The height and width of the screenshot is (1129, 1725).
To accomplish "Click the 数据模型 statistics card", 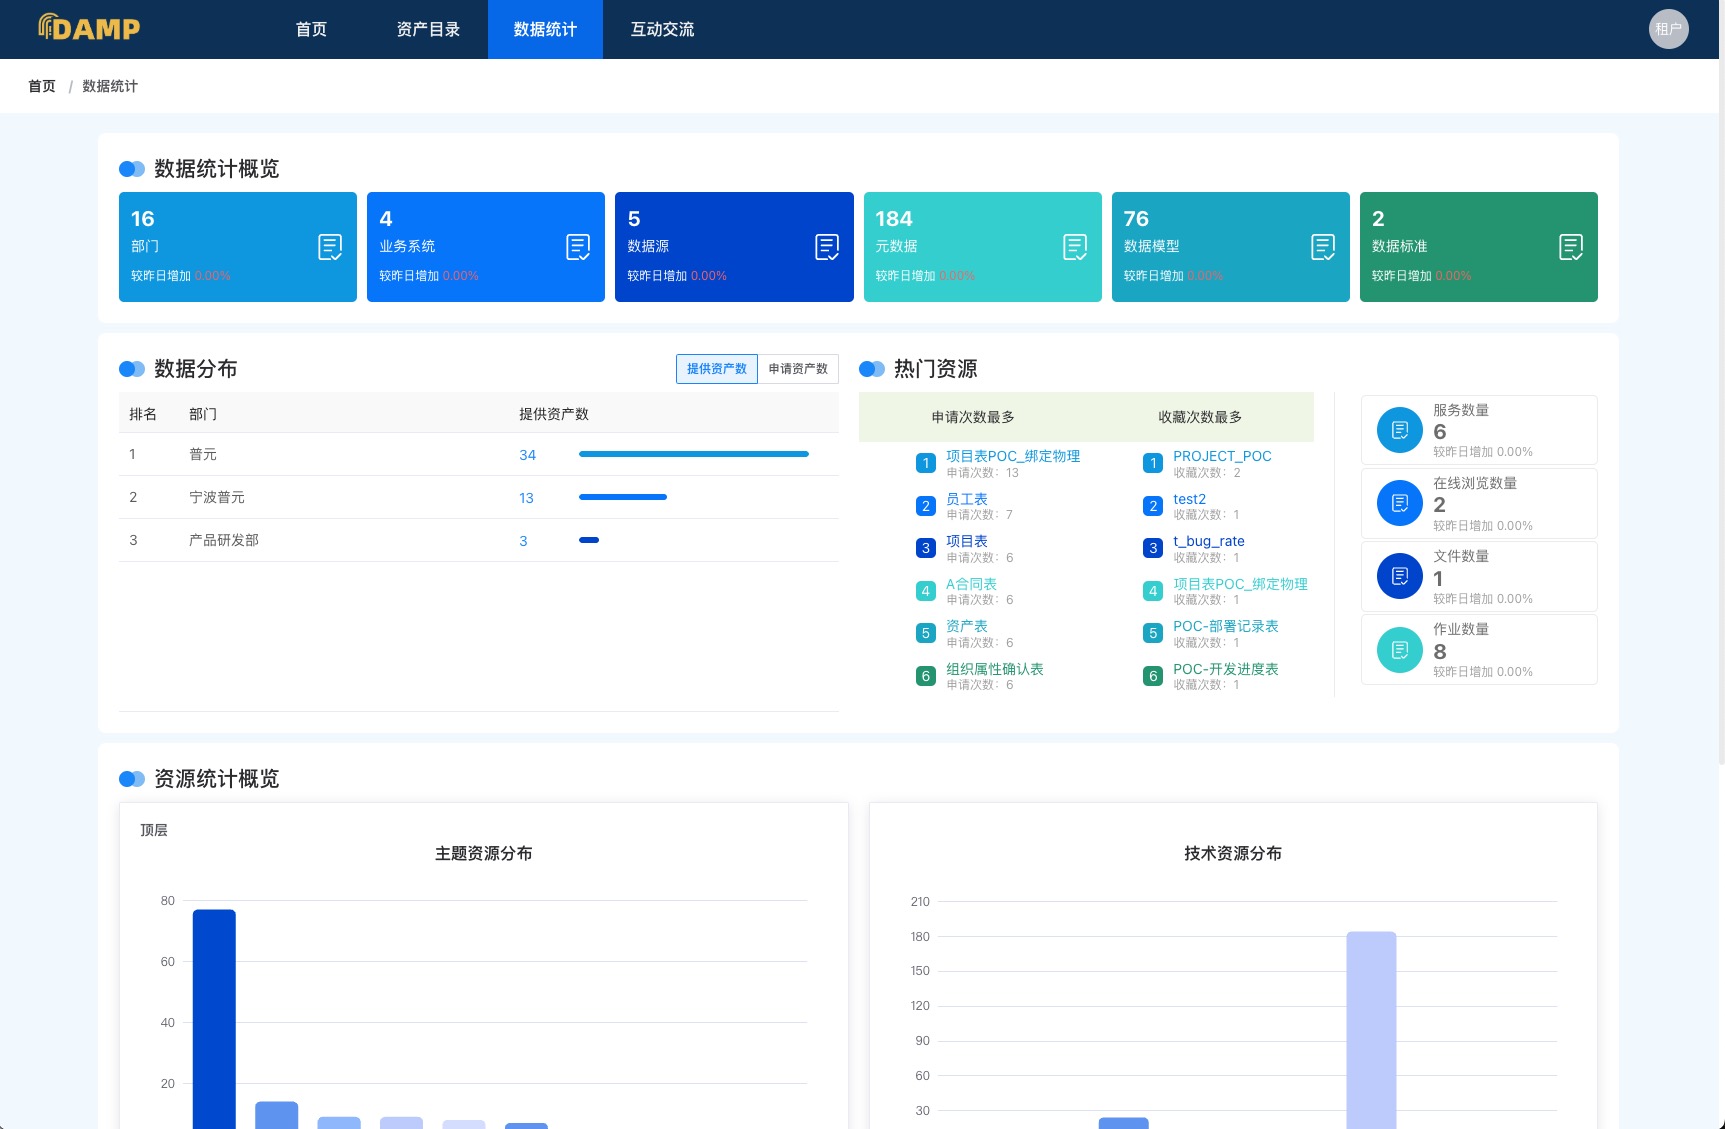I will [1230, 247].
